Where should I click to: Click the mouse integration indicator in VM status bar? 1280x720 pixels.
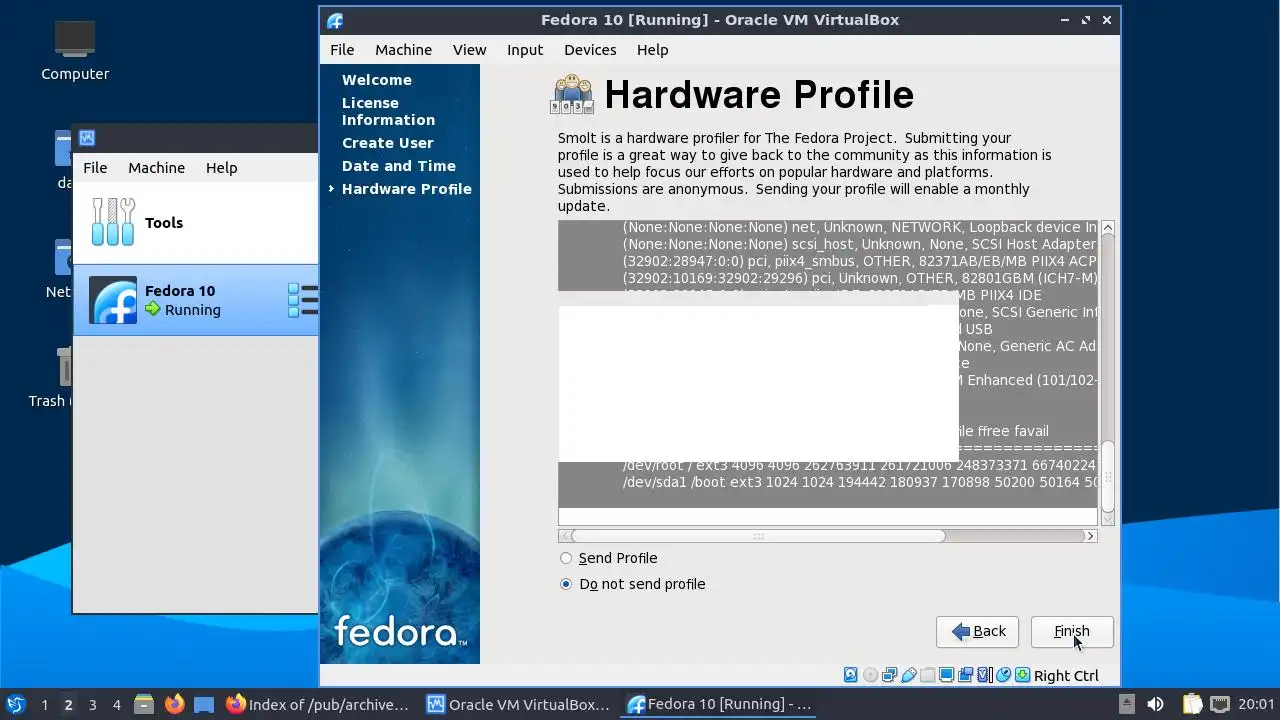pyautogui.click(x=1004, y=675)
